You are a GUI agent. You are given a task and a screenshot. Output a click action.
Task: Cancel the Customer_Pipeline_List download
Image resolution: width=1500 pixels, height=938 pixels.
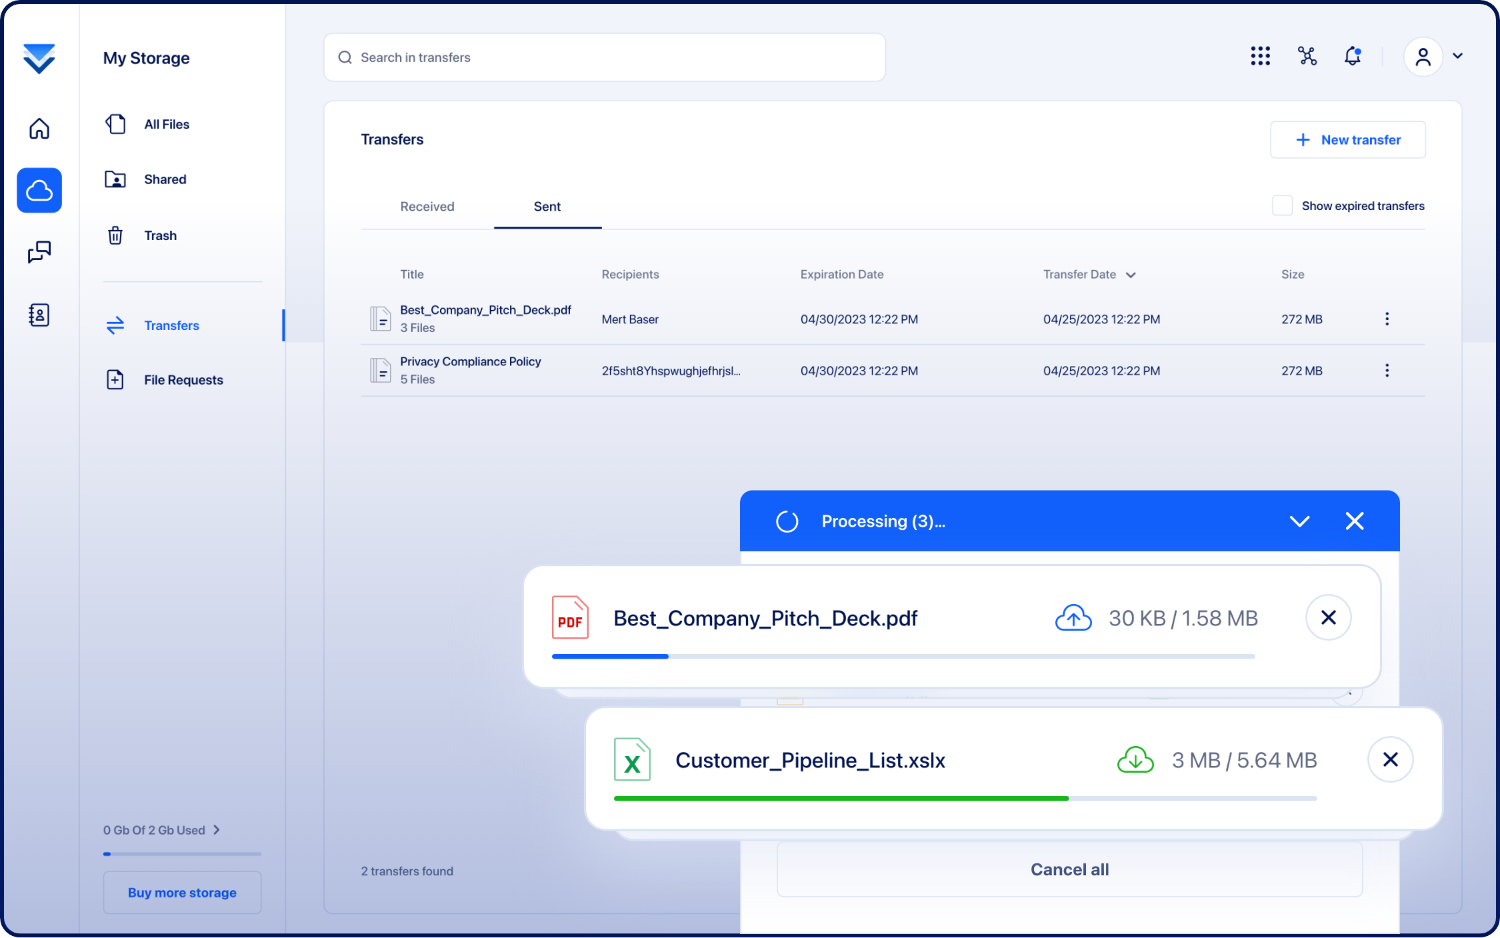(x=1390, y=760)
